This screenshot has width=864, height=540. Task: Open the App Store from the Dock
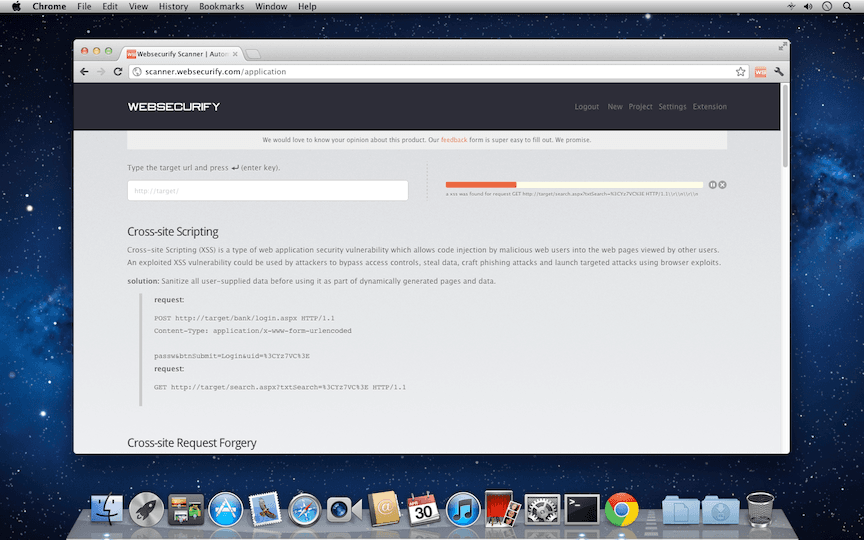[x=225, y=509]
